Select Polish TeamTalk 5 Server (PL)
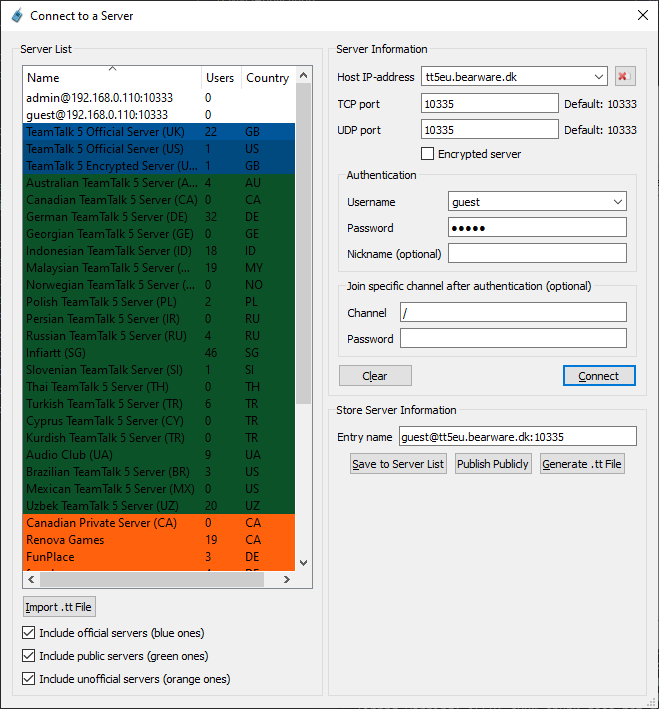 pyautogui.click(x=159, y=302)
